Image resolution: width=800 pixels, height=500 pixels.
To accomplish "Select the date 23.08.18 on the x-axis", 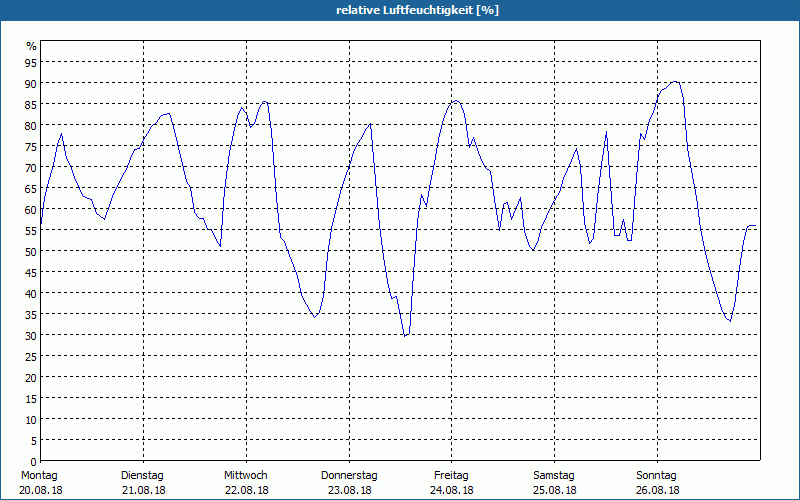I will pyautogui.click(x=349, y=490).
